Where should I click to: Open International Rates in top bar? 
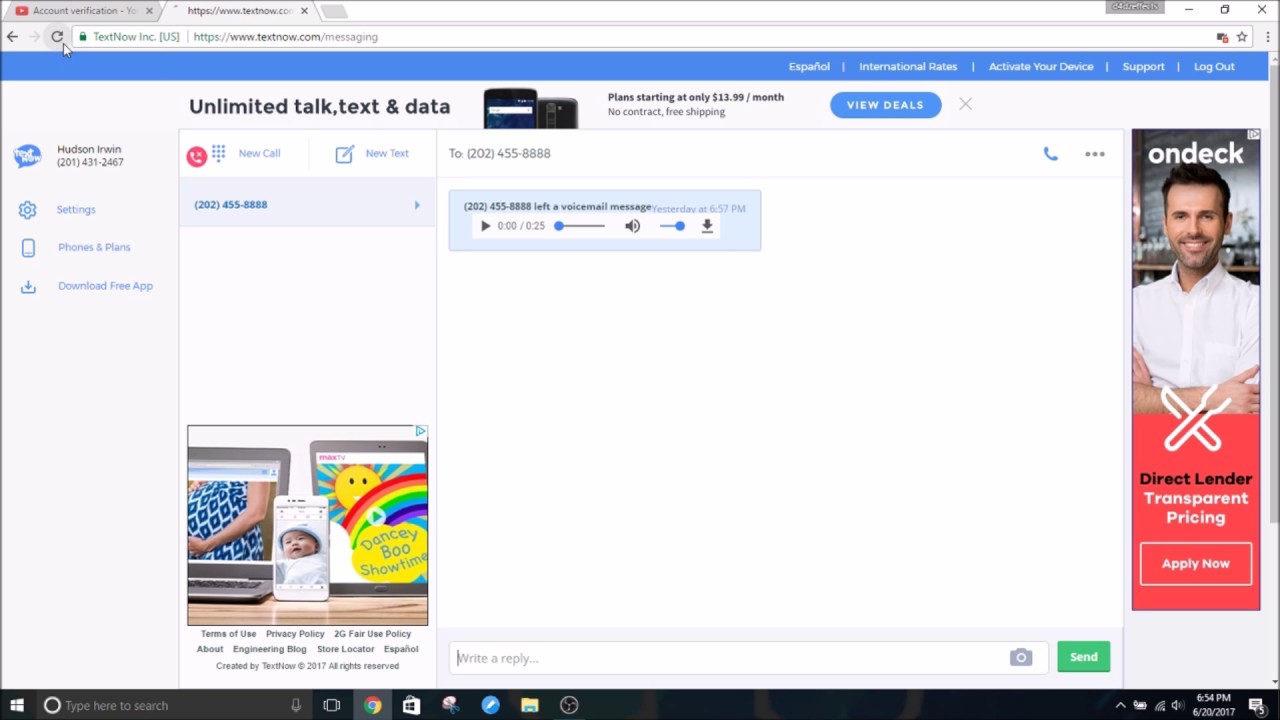point(908,67)
